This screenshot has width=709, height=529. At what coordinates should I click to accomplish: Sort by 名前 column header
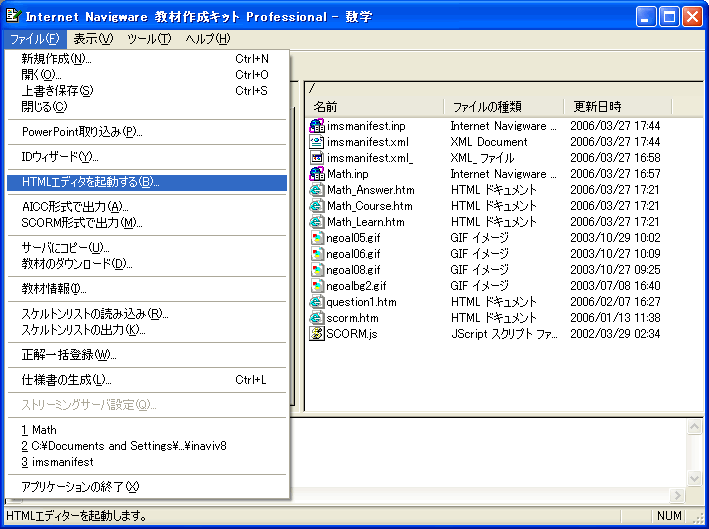click(375, 107)
